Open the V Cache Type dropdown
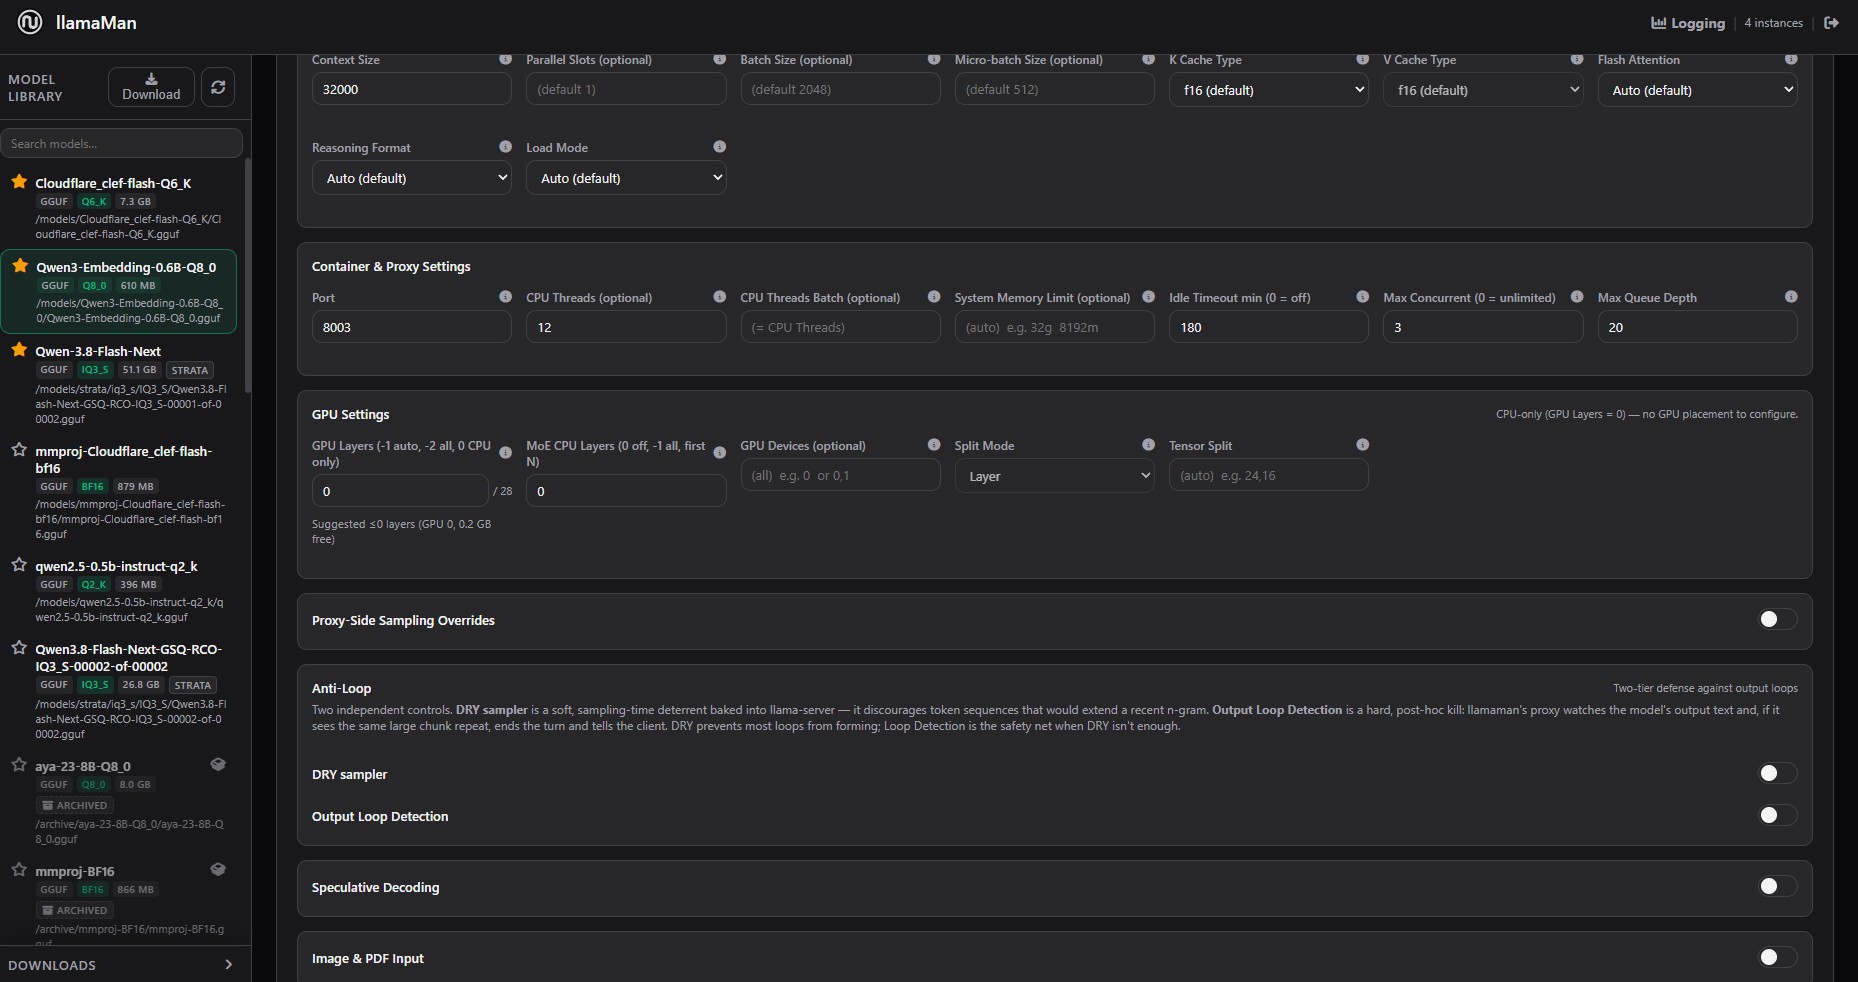1858x982 pixels. coord(1483,90)
